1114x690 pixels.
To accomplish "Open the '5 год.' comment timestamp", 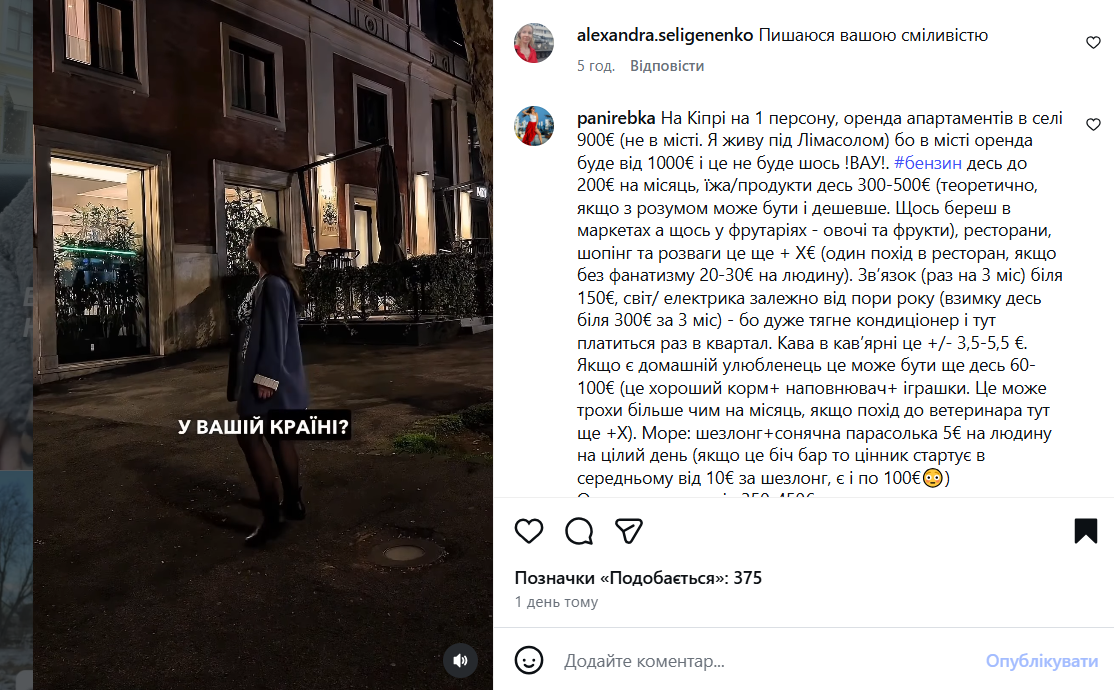I will tap(595, 65).
